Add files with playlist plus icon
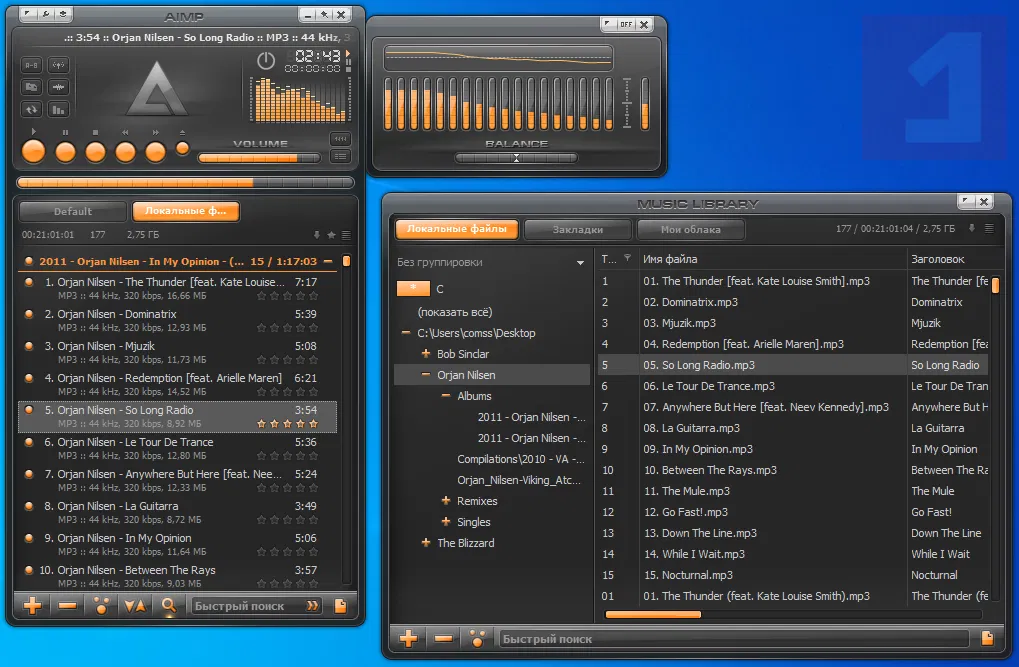 [32, 606]
